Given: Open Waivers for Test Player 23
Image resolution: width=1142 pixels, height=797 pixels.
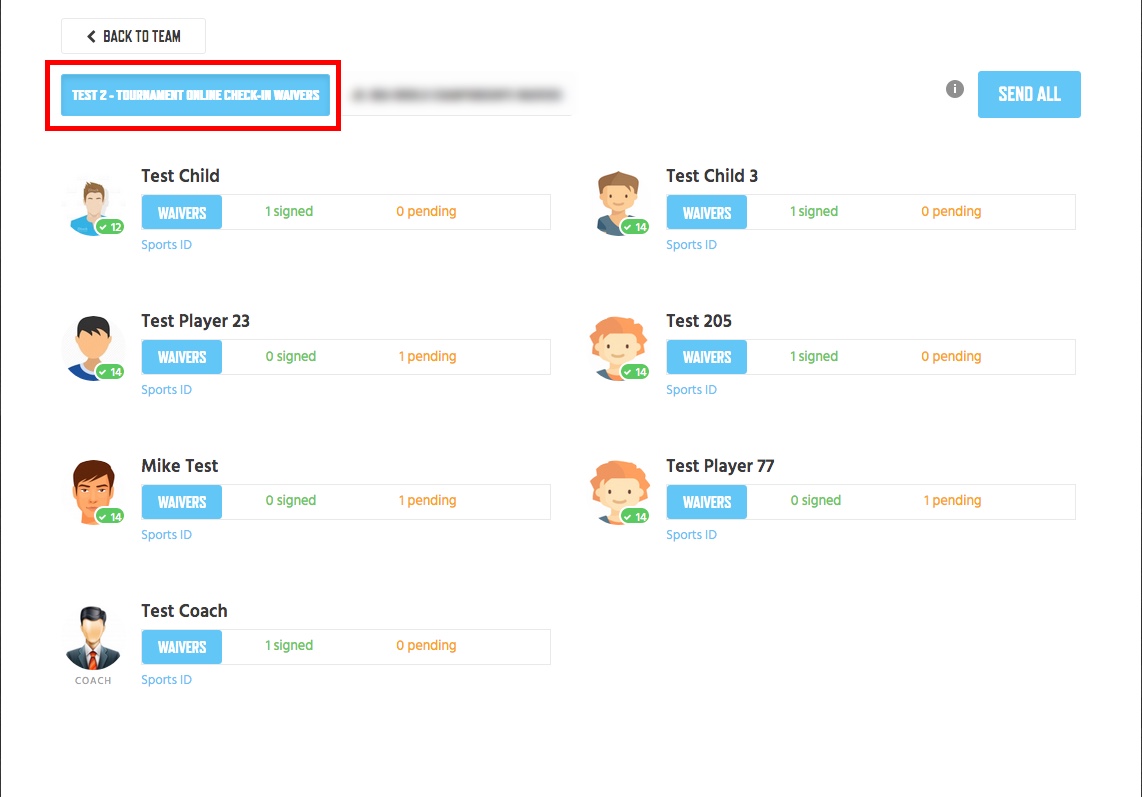Looking at the screenshot, I should 181,357.
